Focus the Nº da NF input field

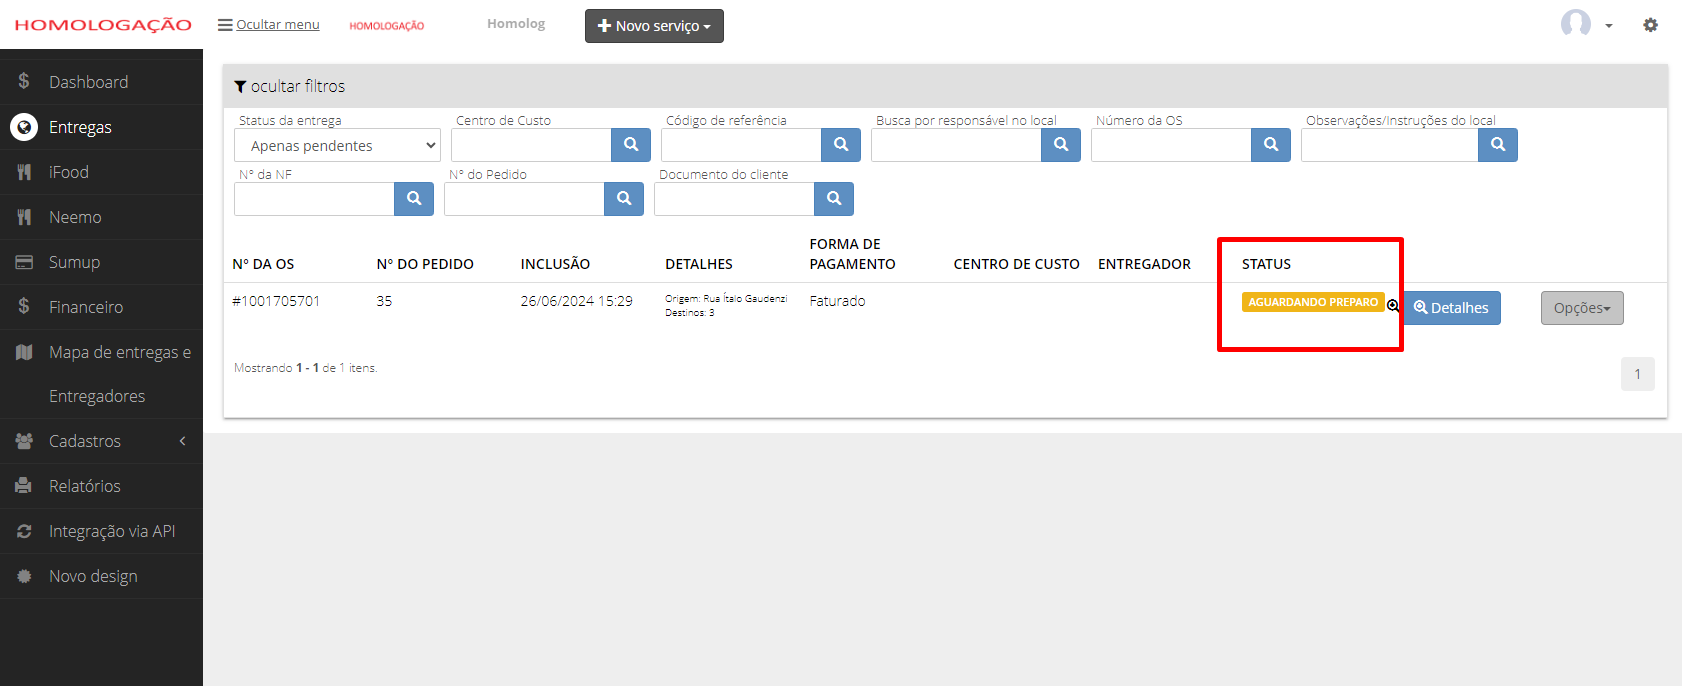(314, 199)
